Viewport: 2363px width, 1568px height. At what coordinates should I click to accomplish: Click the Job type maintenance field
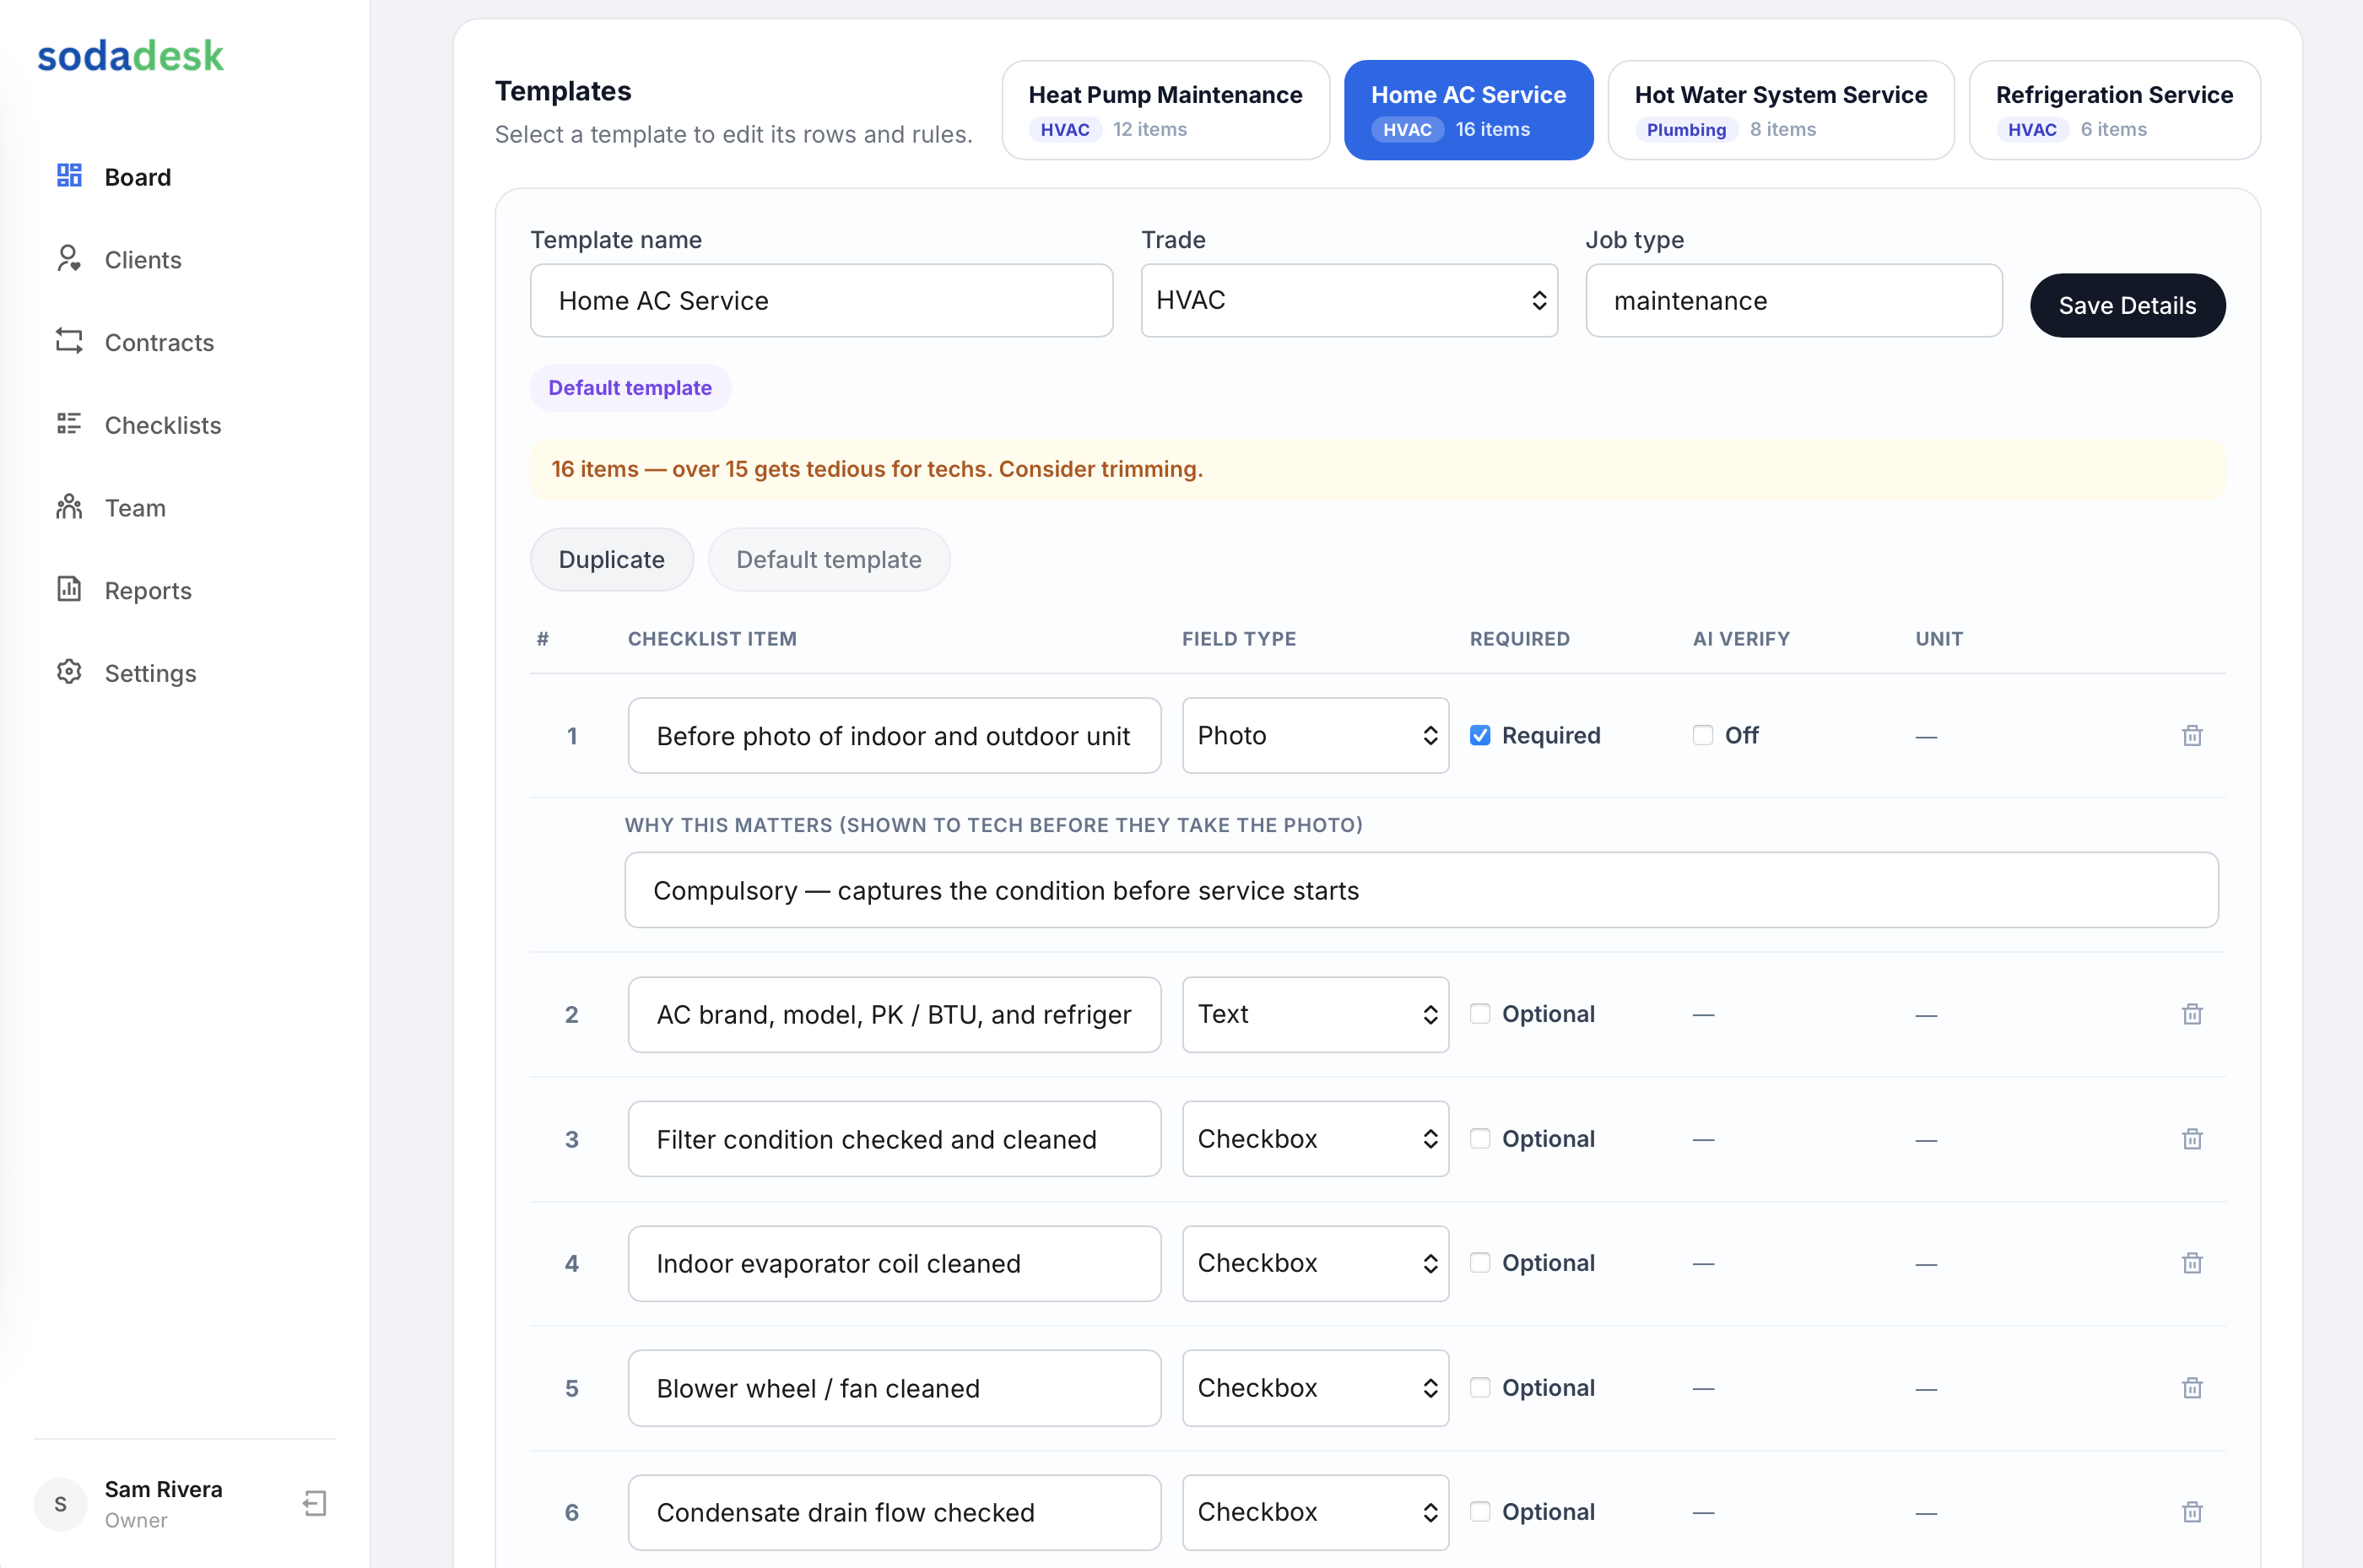[1793, 300]
